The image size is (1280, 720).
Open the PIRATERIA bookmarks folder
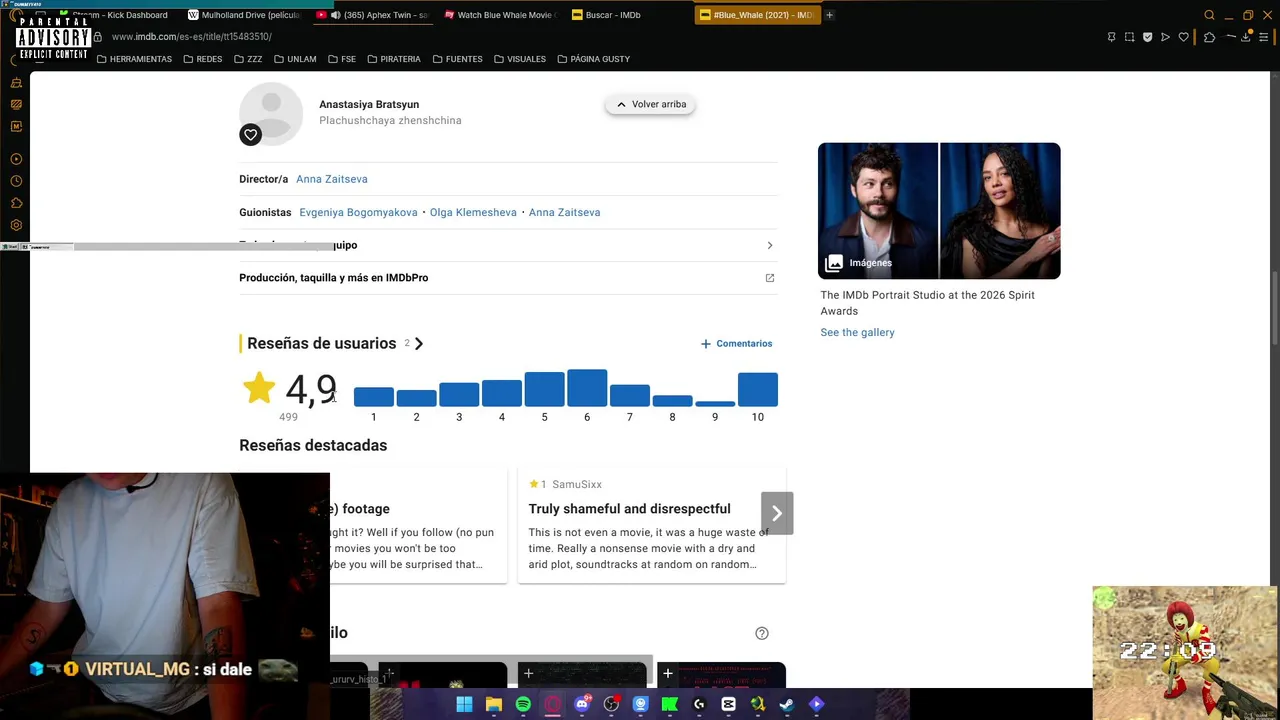click(x=394, y=59)
